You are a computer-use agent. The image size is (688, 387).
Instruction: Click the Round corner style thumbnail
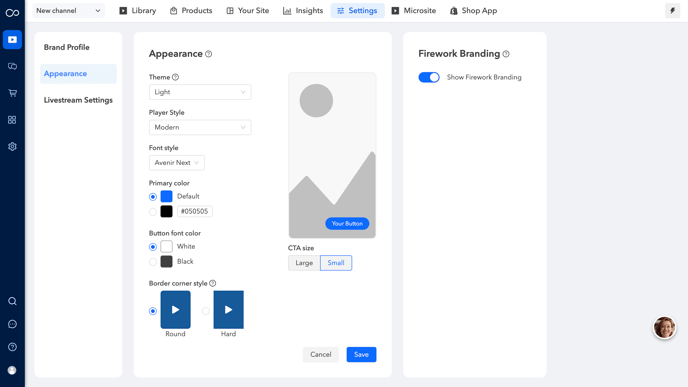(176, 310)
